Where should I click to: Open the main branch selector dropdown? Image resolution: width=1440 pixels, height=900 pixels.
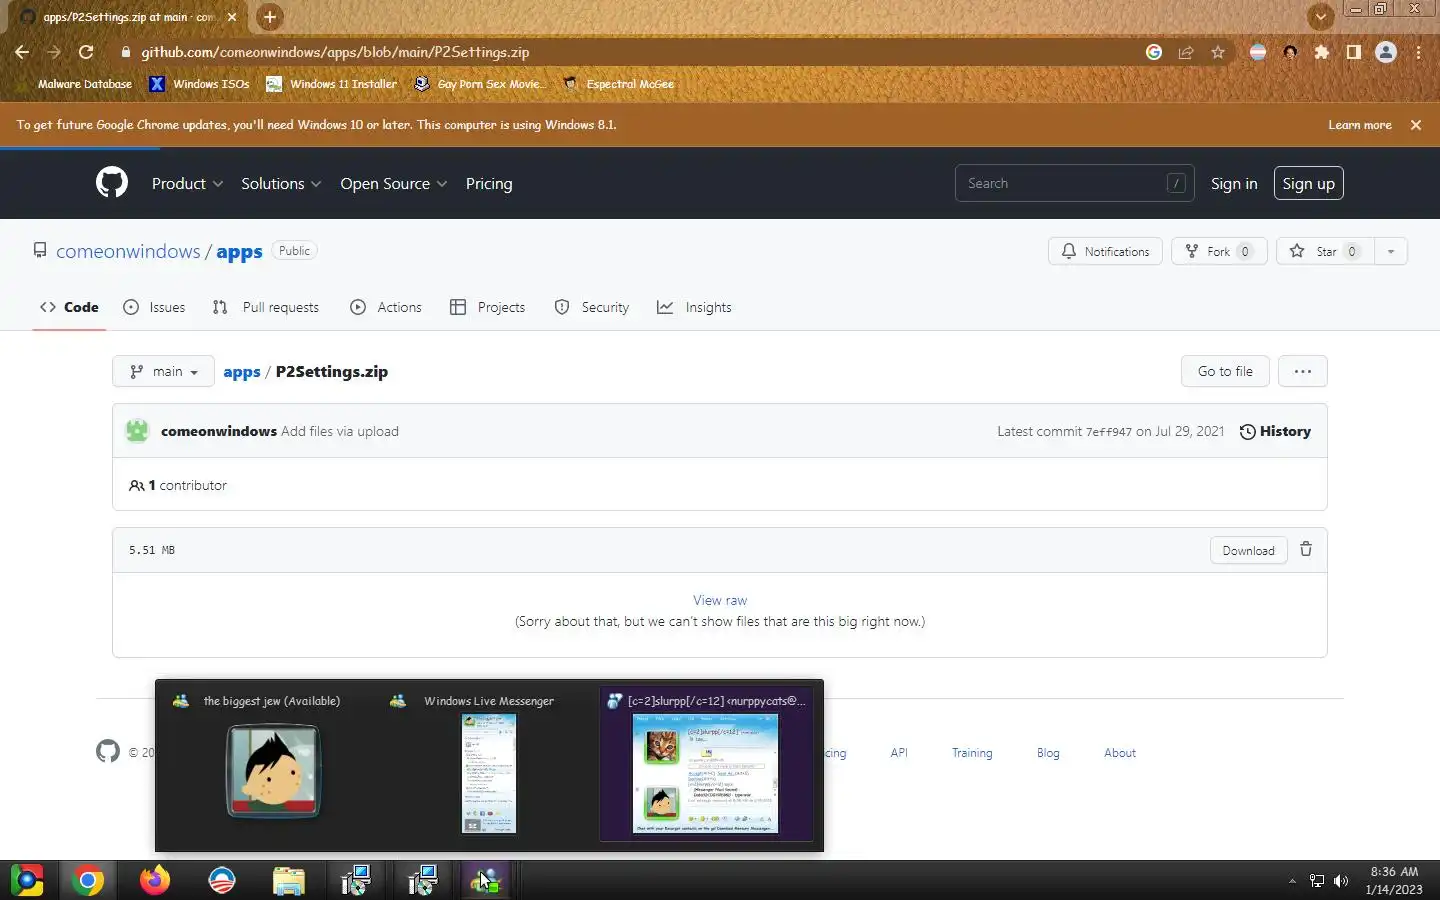[164, 371]
